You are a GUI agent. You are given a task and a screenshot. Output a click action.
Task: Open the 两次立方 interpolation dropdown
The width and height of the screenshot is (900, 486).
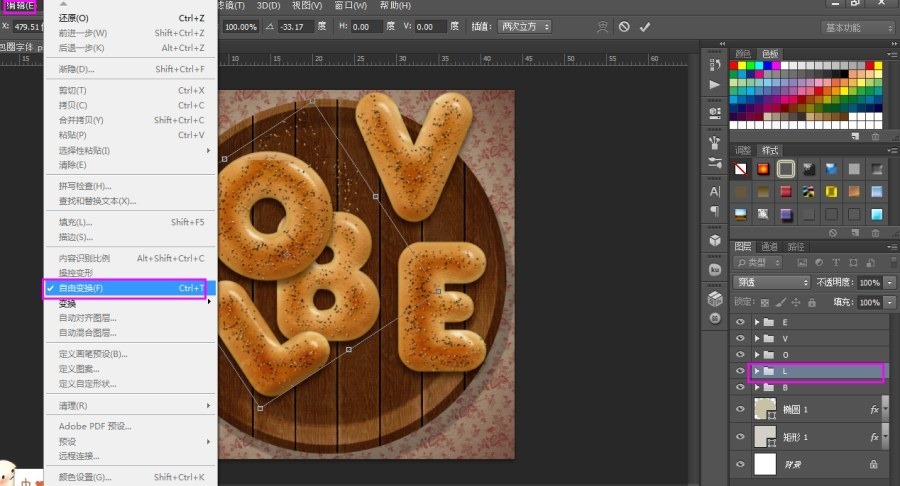[525, 26]
